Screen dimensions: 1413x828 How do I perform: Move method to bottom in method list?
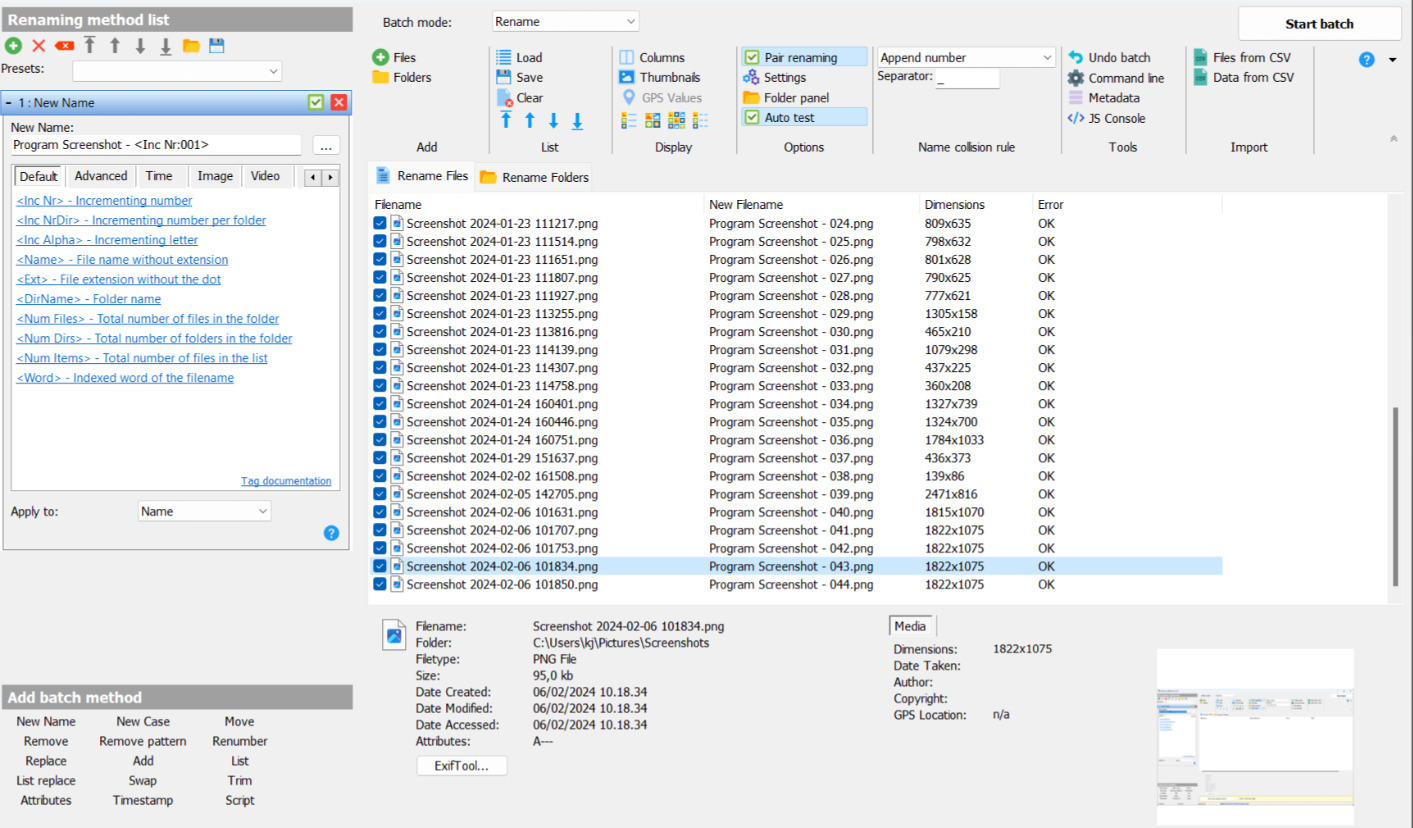165,46
